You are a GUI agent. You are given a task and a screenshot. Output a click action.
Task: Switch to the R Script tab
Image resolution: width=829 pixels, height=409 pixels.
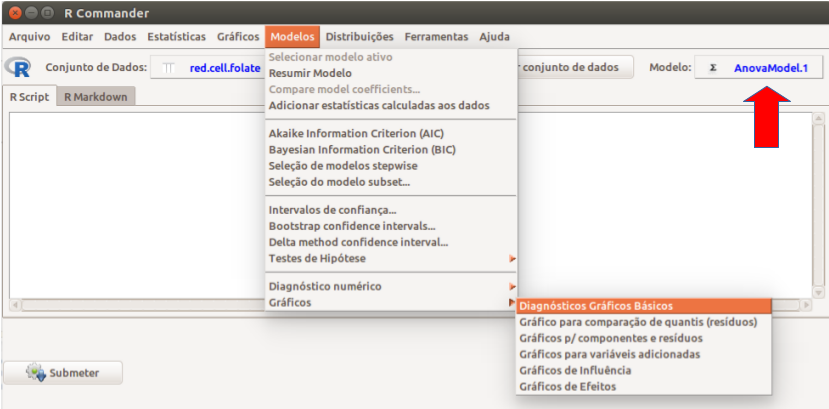(x=30, y=97)
